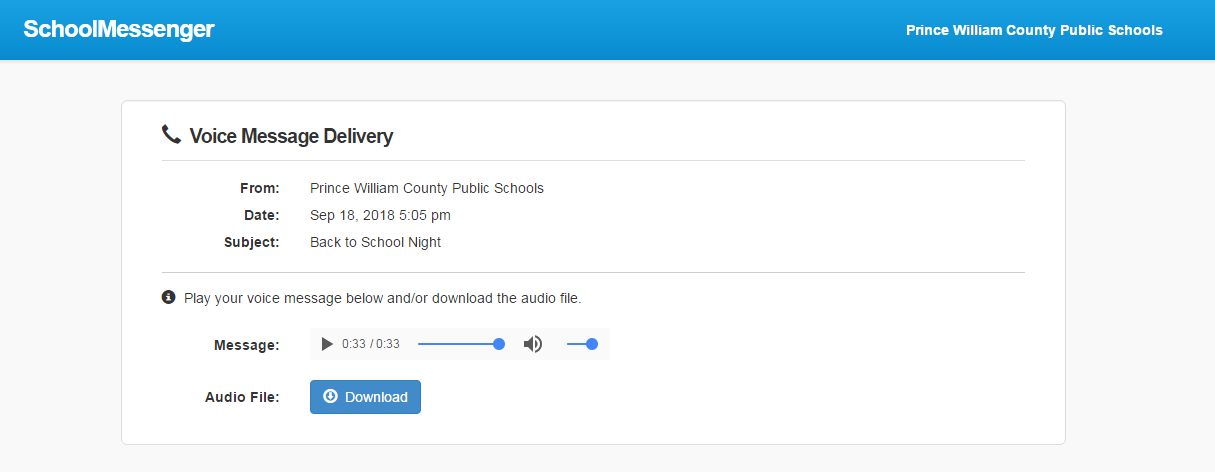1215x472 pixels.
Task: Click the From sender name text
Action: [x=427, y=188]
